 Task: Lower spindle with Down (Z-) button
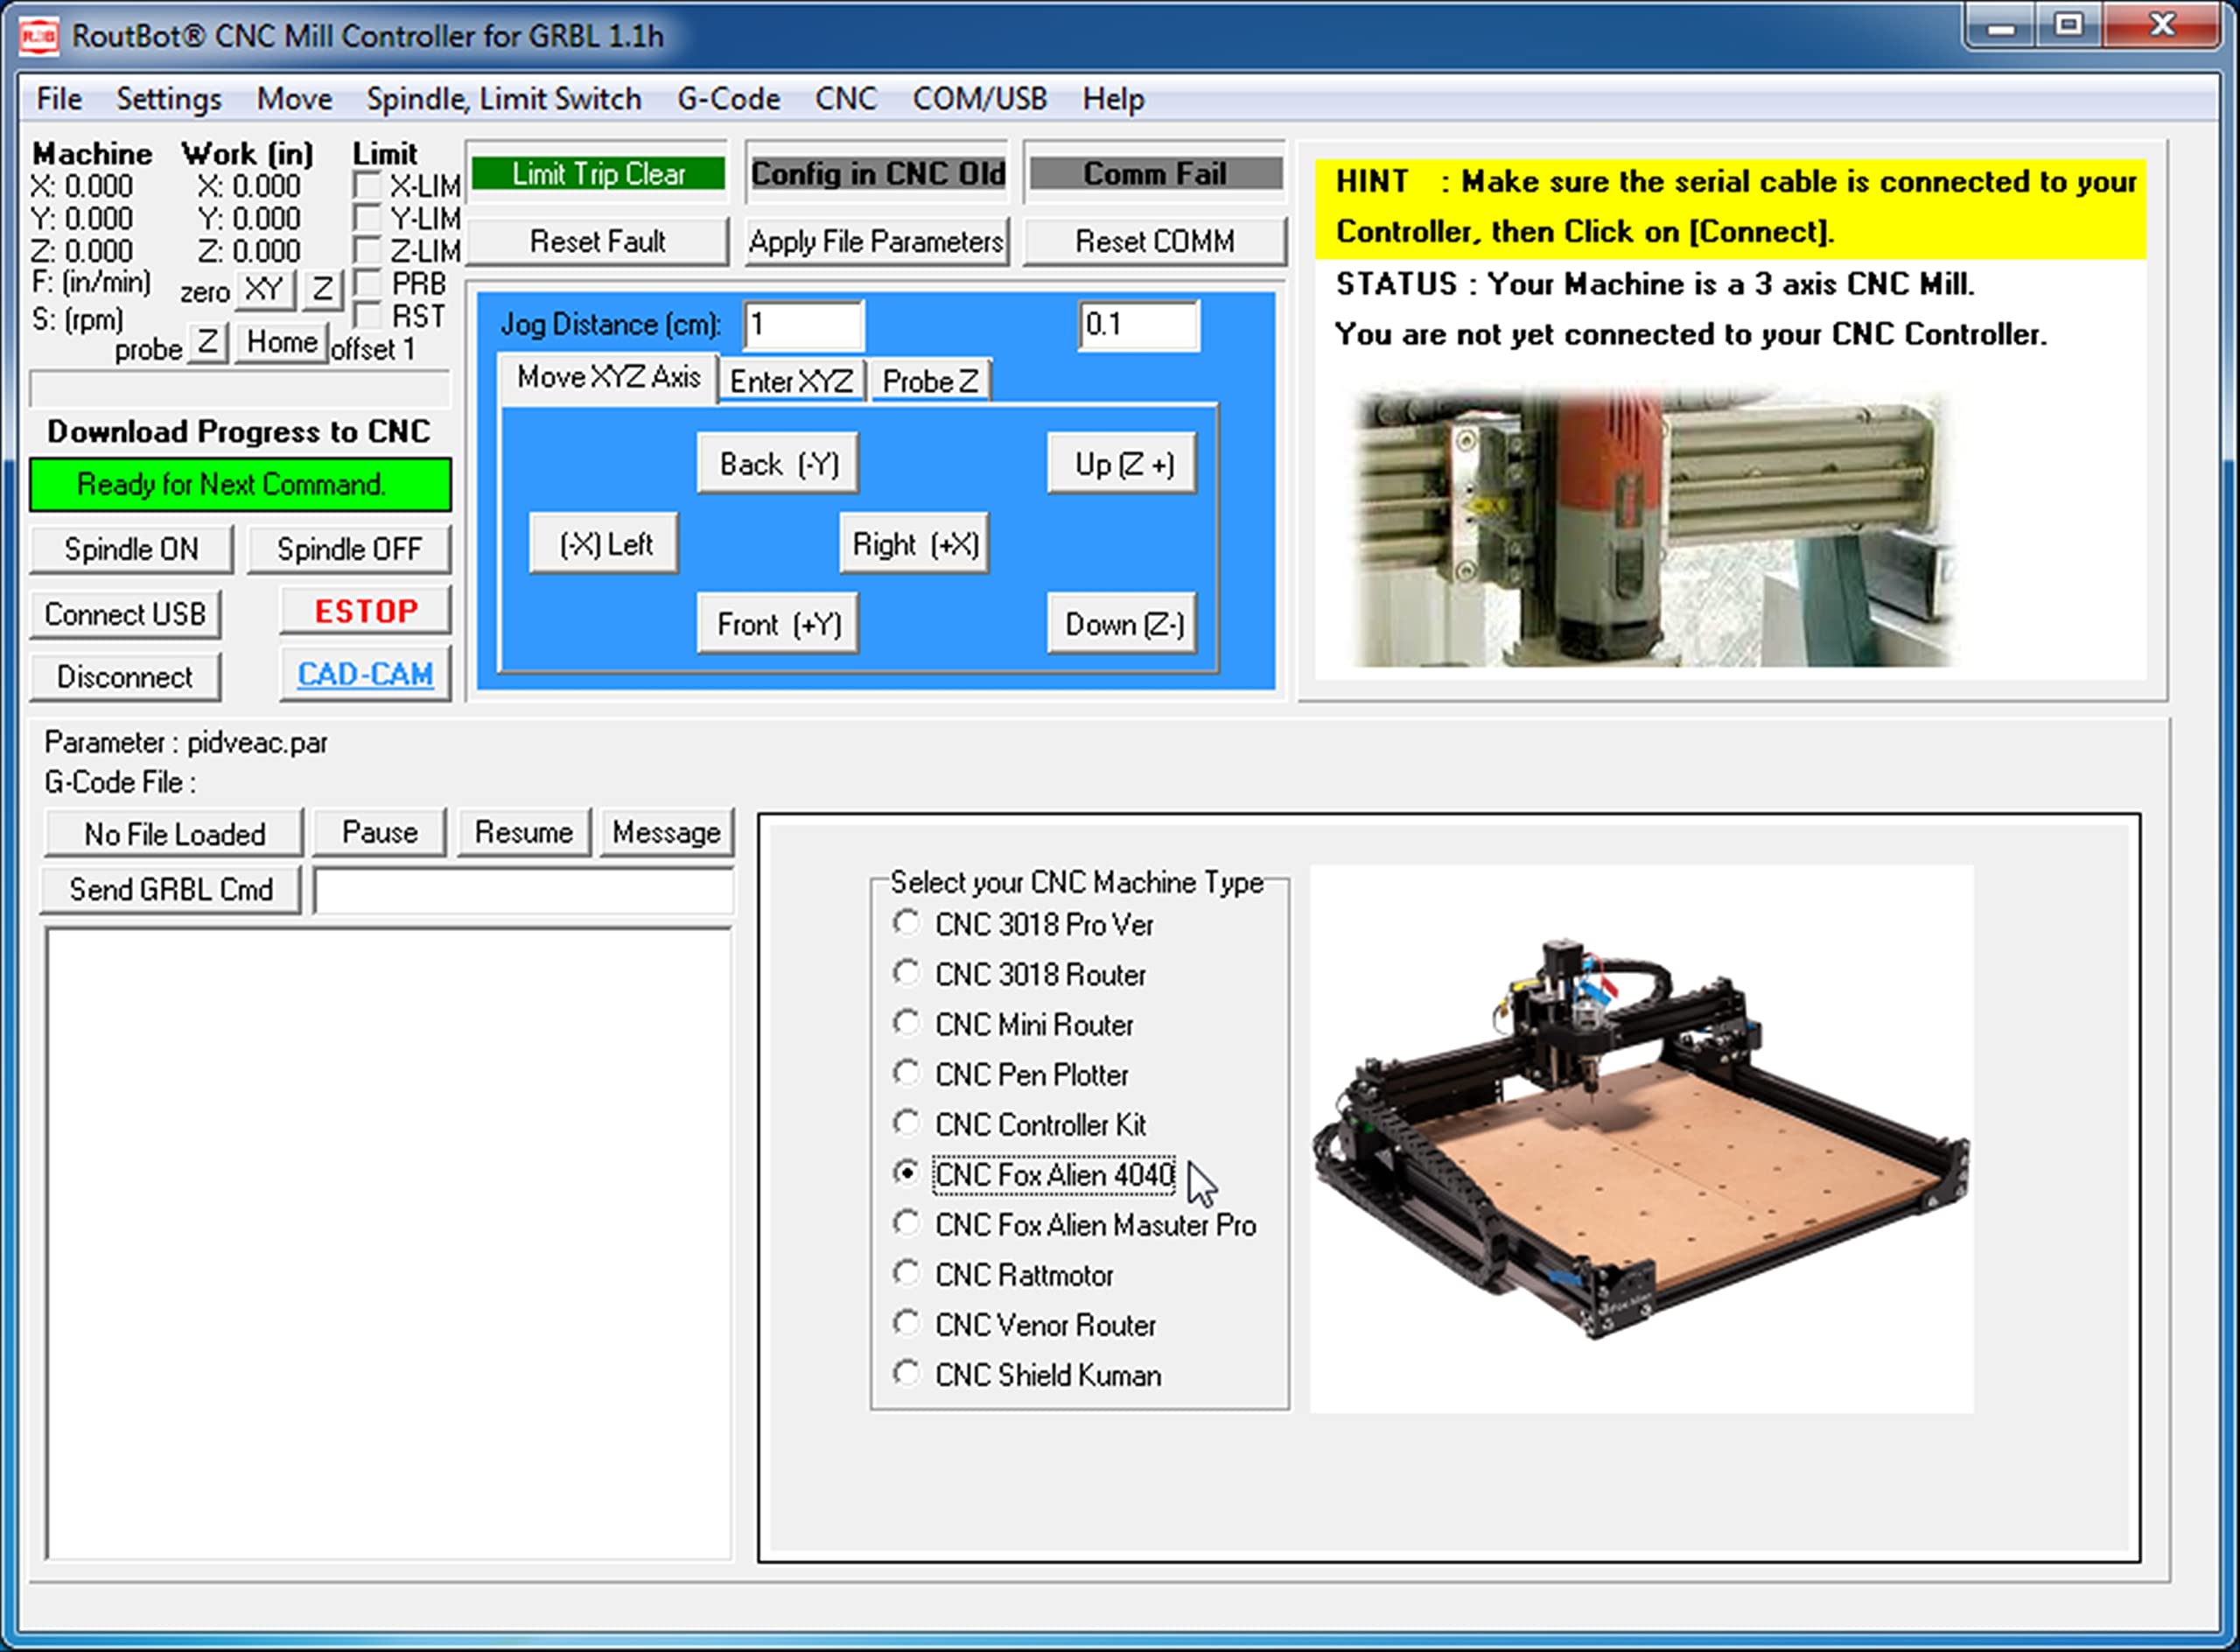coord(1123,624)
